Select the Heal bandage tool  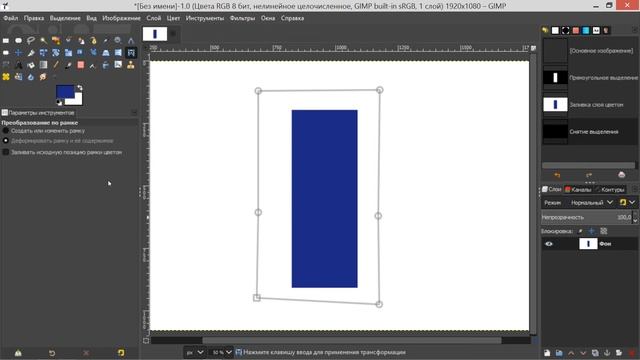point(6,77)
